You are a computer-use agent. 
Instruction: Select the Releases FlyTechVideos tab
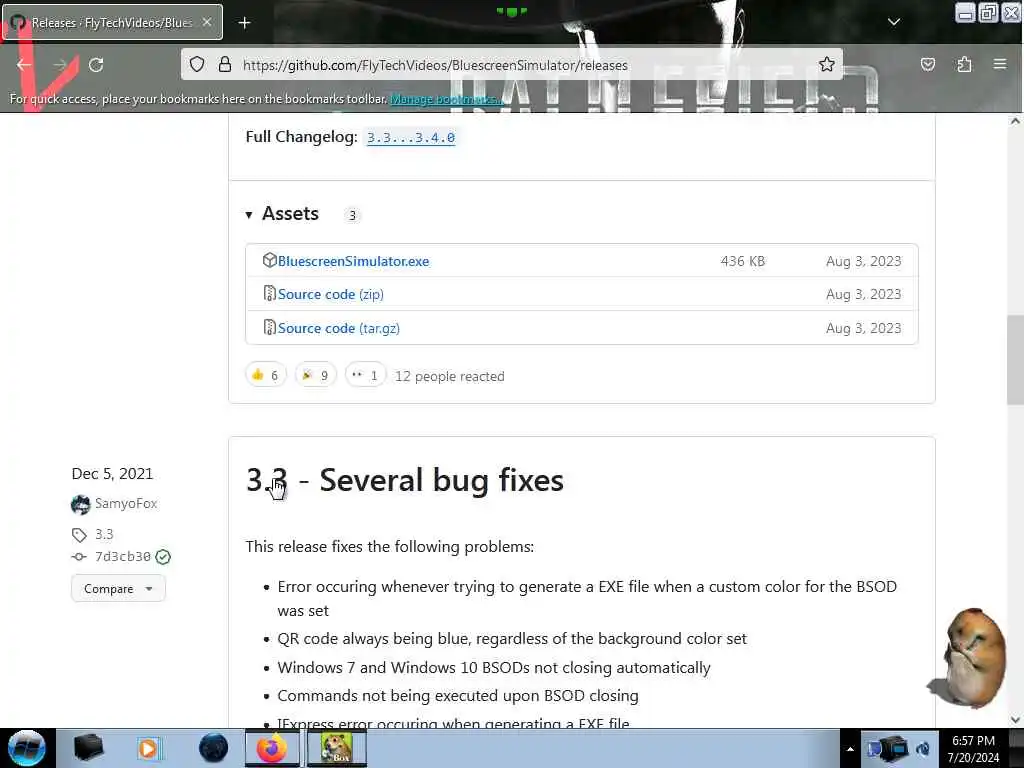point(112,22)
